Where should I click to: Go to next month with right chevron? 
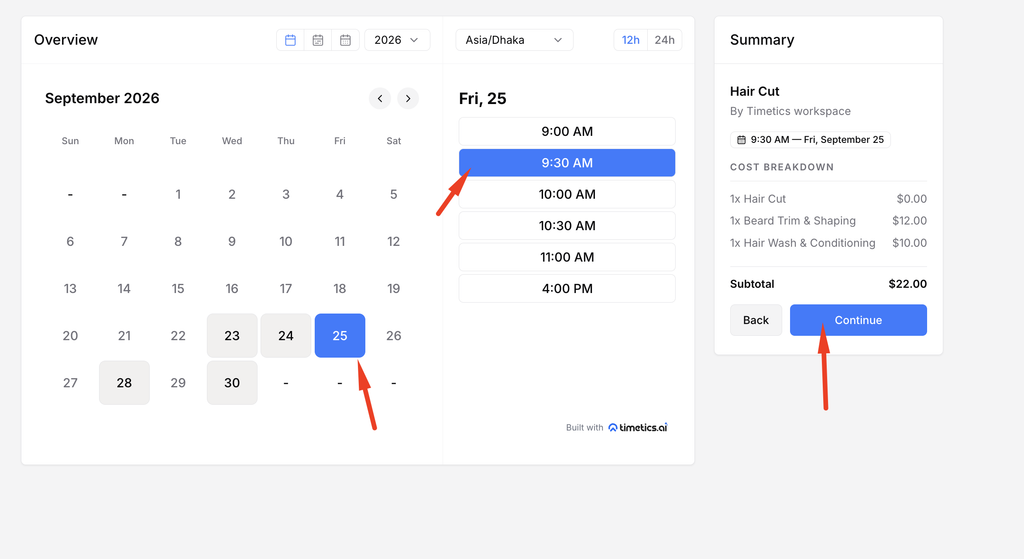pos(408,99)
